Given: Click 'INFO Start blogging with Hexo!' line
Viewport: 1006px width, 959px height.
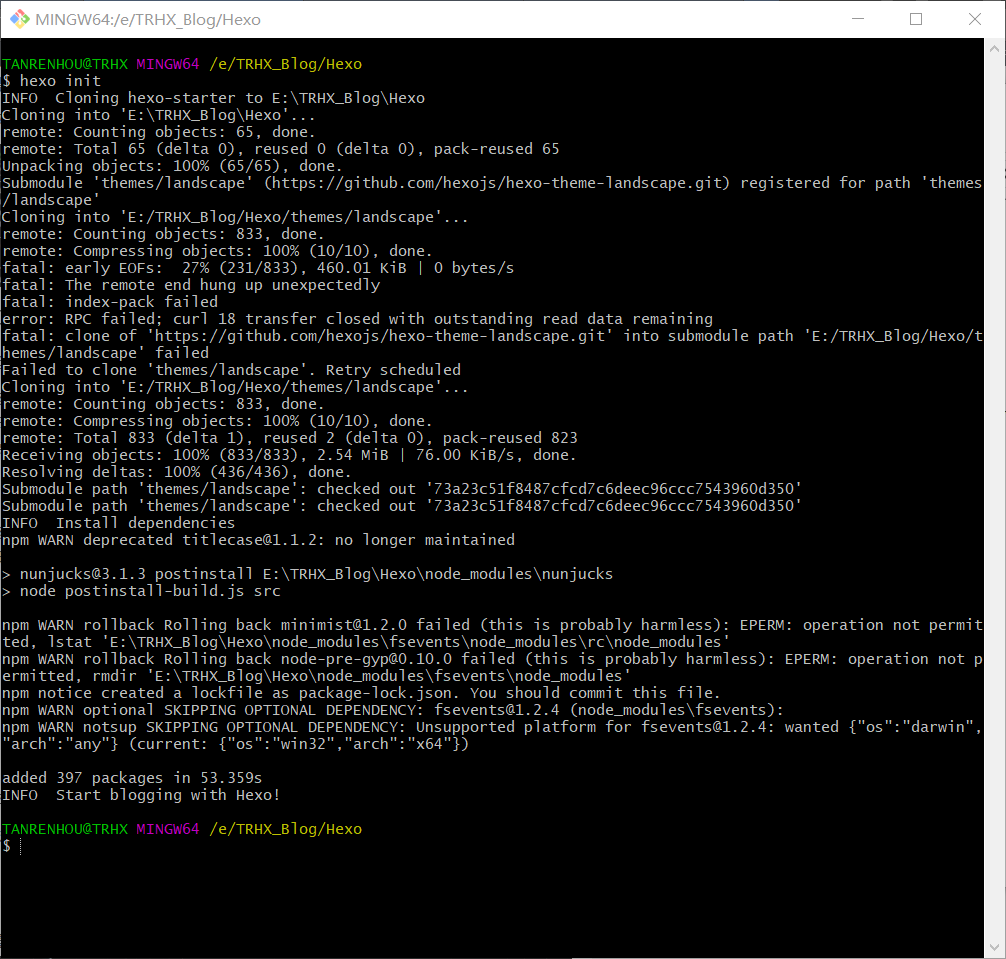Looking at the screenshot, I should coord(141,795).
